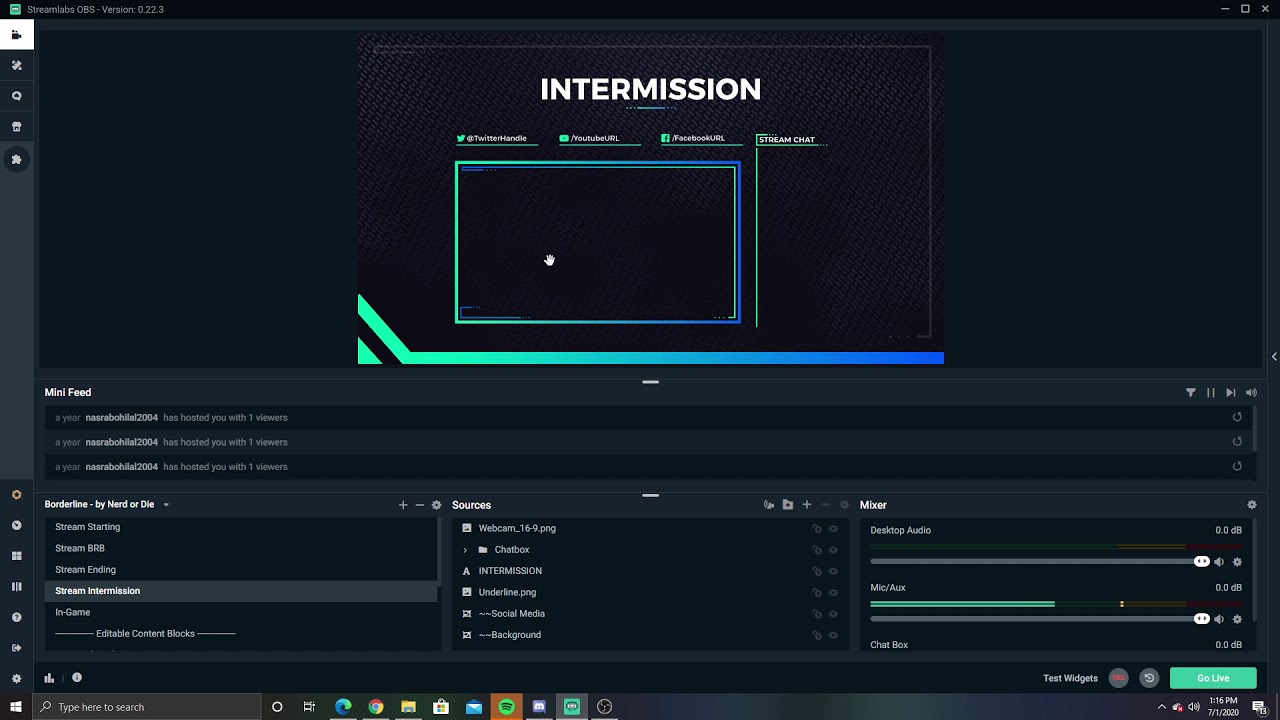Click the info circle icon in footer
Viewport: 1280px width, 720px height.
77,678
